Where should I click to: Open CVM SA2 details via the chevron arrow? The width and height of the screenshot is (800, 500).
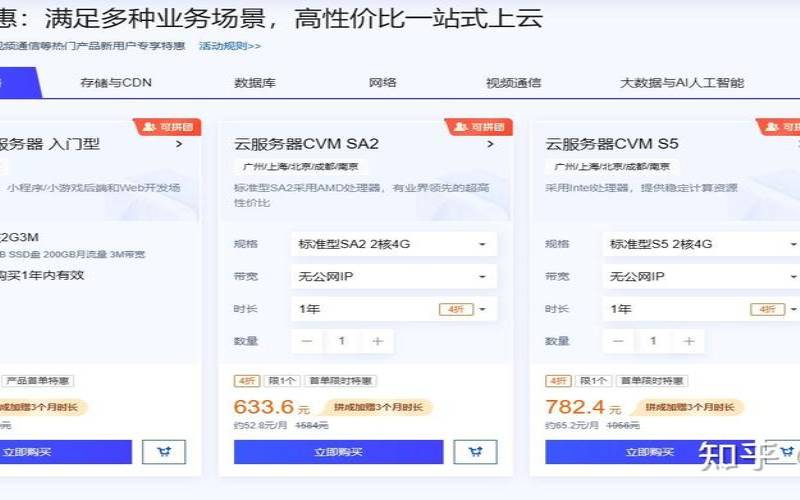tap(490, 144)
